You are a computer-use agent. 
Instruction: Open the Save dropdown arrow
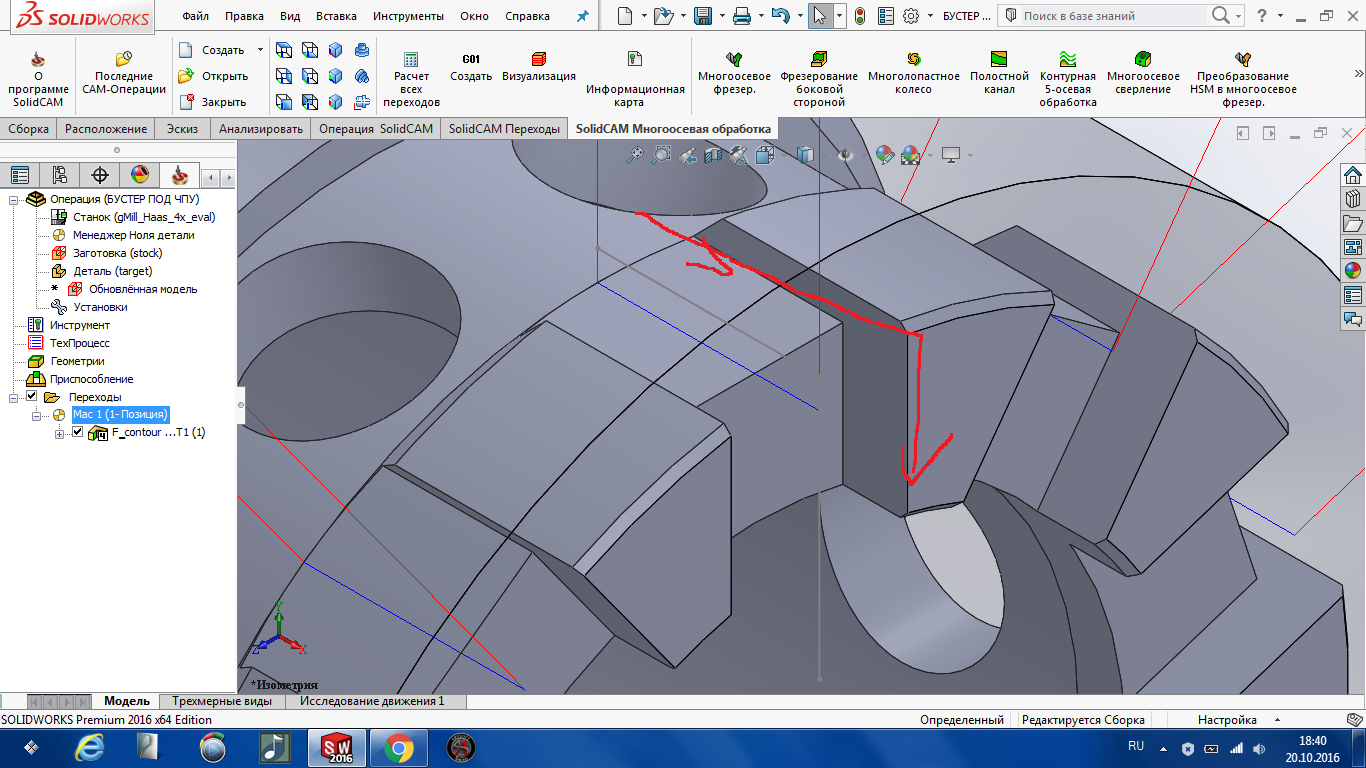(721, 16)
